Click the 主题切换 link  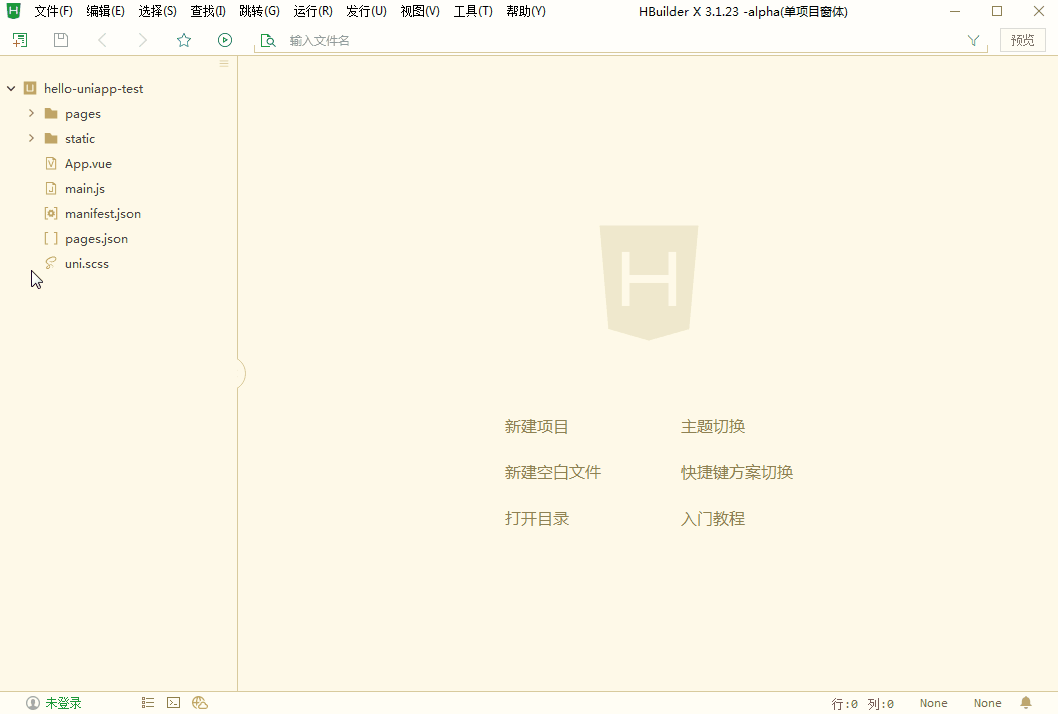point(713,427)
